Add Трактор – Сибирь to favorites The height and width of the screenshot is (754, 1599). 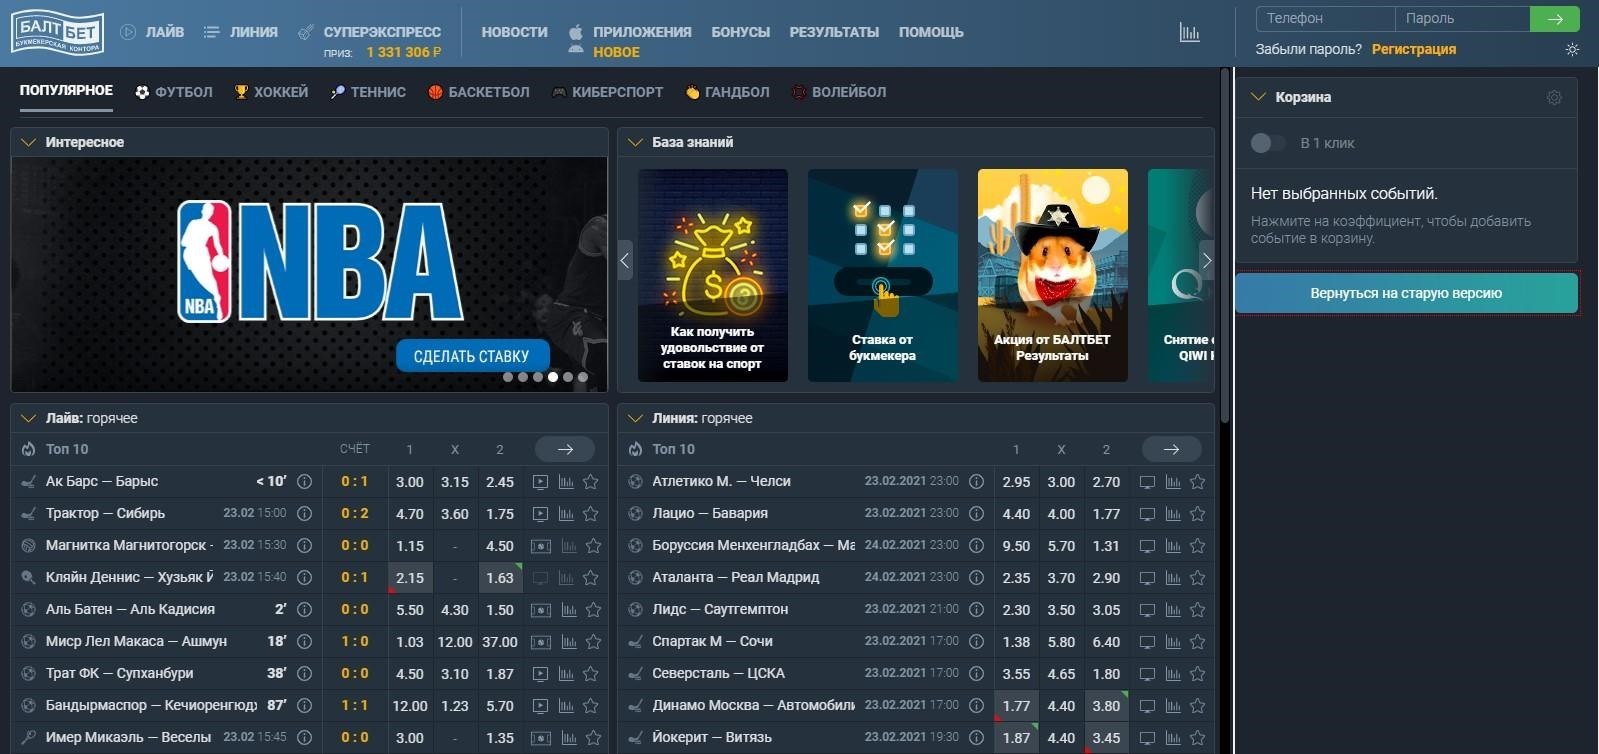[x=591, y=514]
